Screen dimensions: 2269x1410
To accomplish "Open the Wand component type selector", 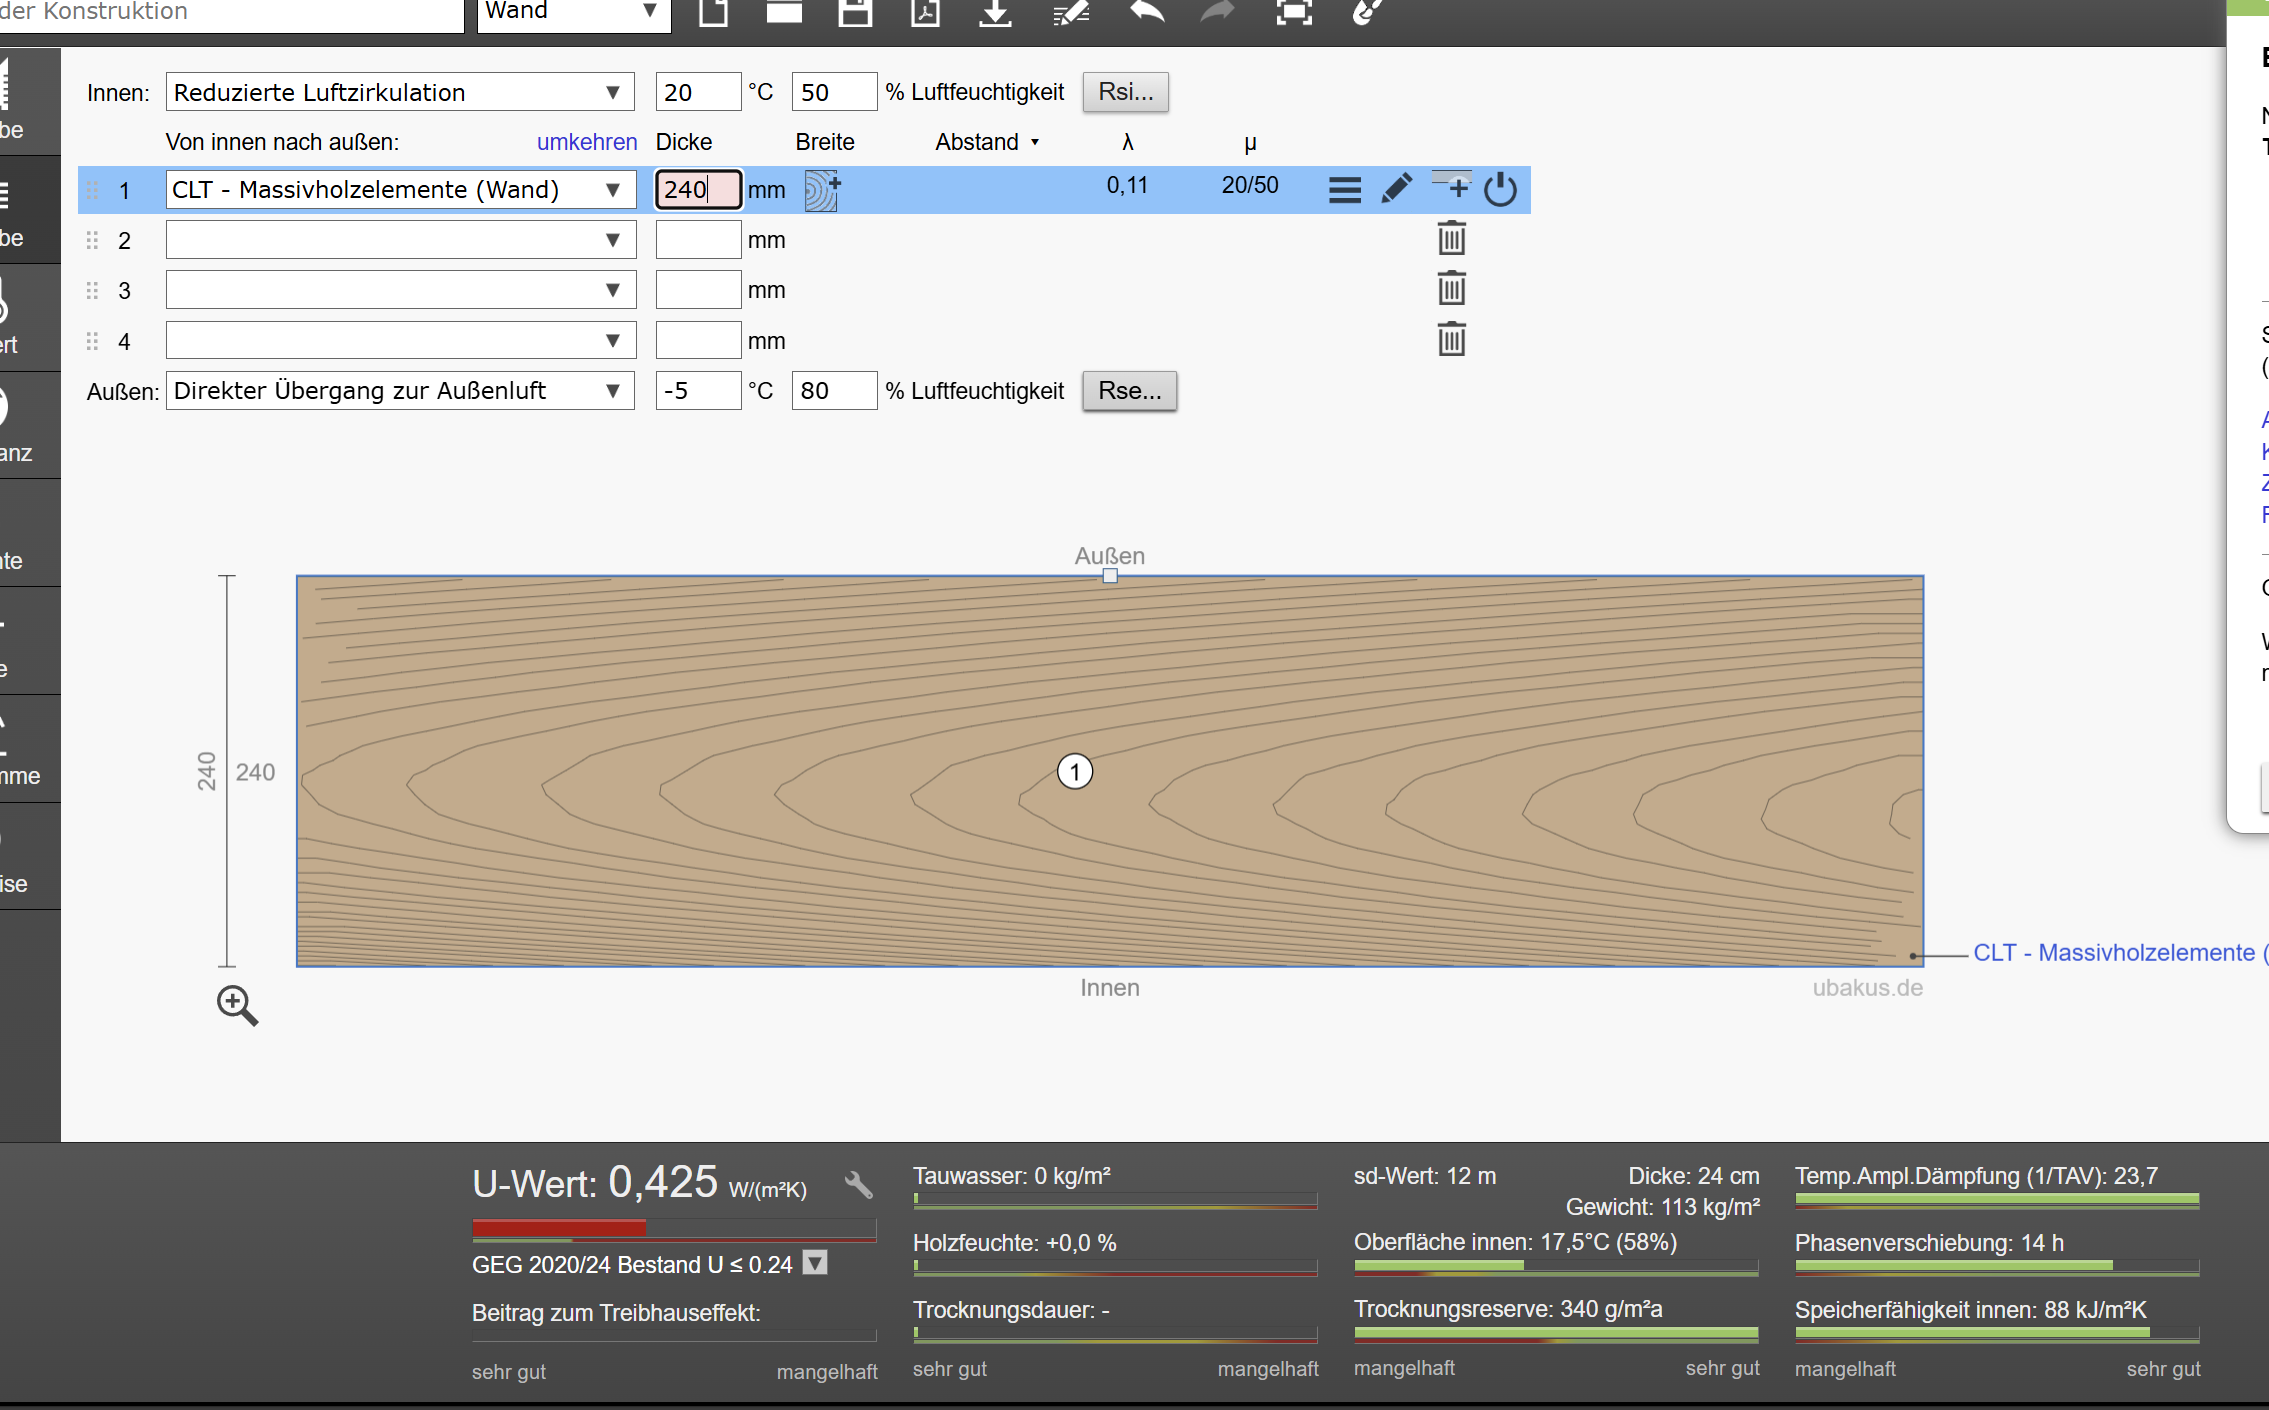I will tap(572, 12).
